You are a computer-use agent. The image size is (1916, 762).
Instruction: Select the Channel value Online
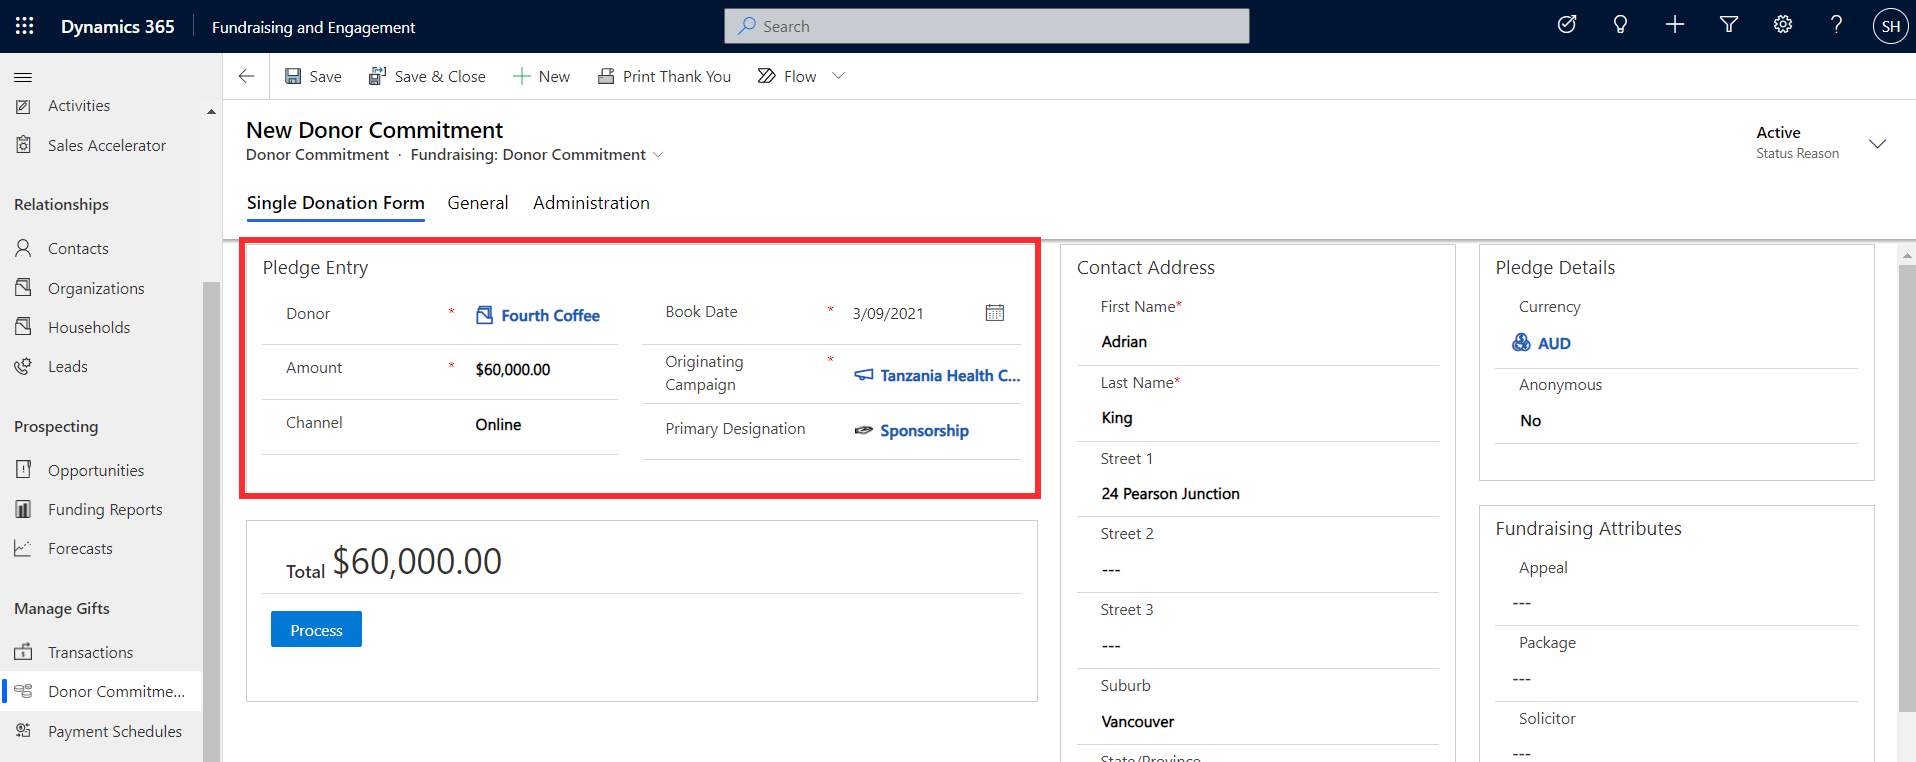[x=498, y=425]
